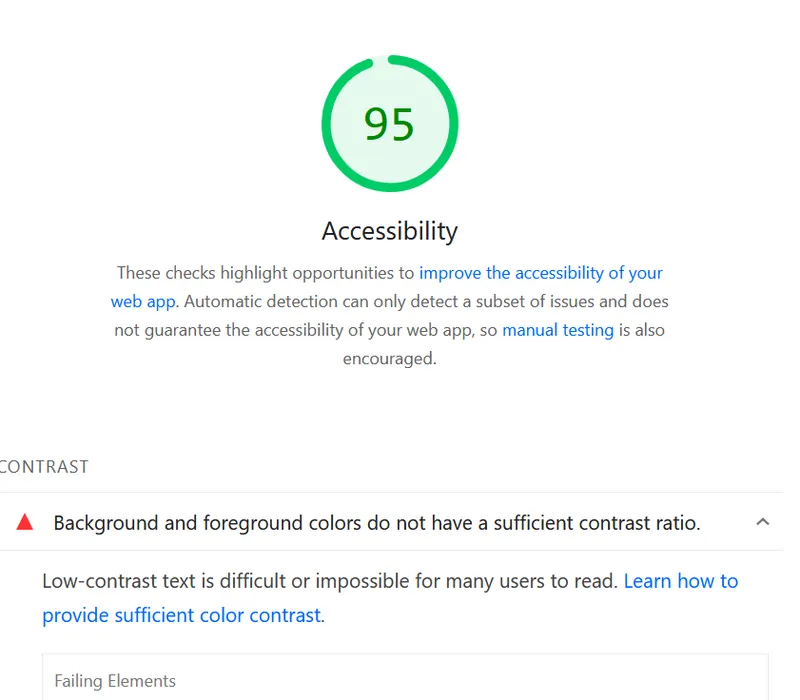Select the Failing Elements table header
Image resolution: width=800 pixels, height=700 pixels.
pyautogui.click(x=116, y=681)
